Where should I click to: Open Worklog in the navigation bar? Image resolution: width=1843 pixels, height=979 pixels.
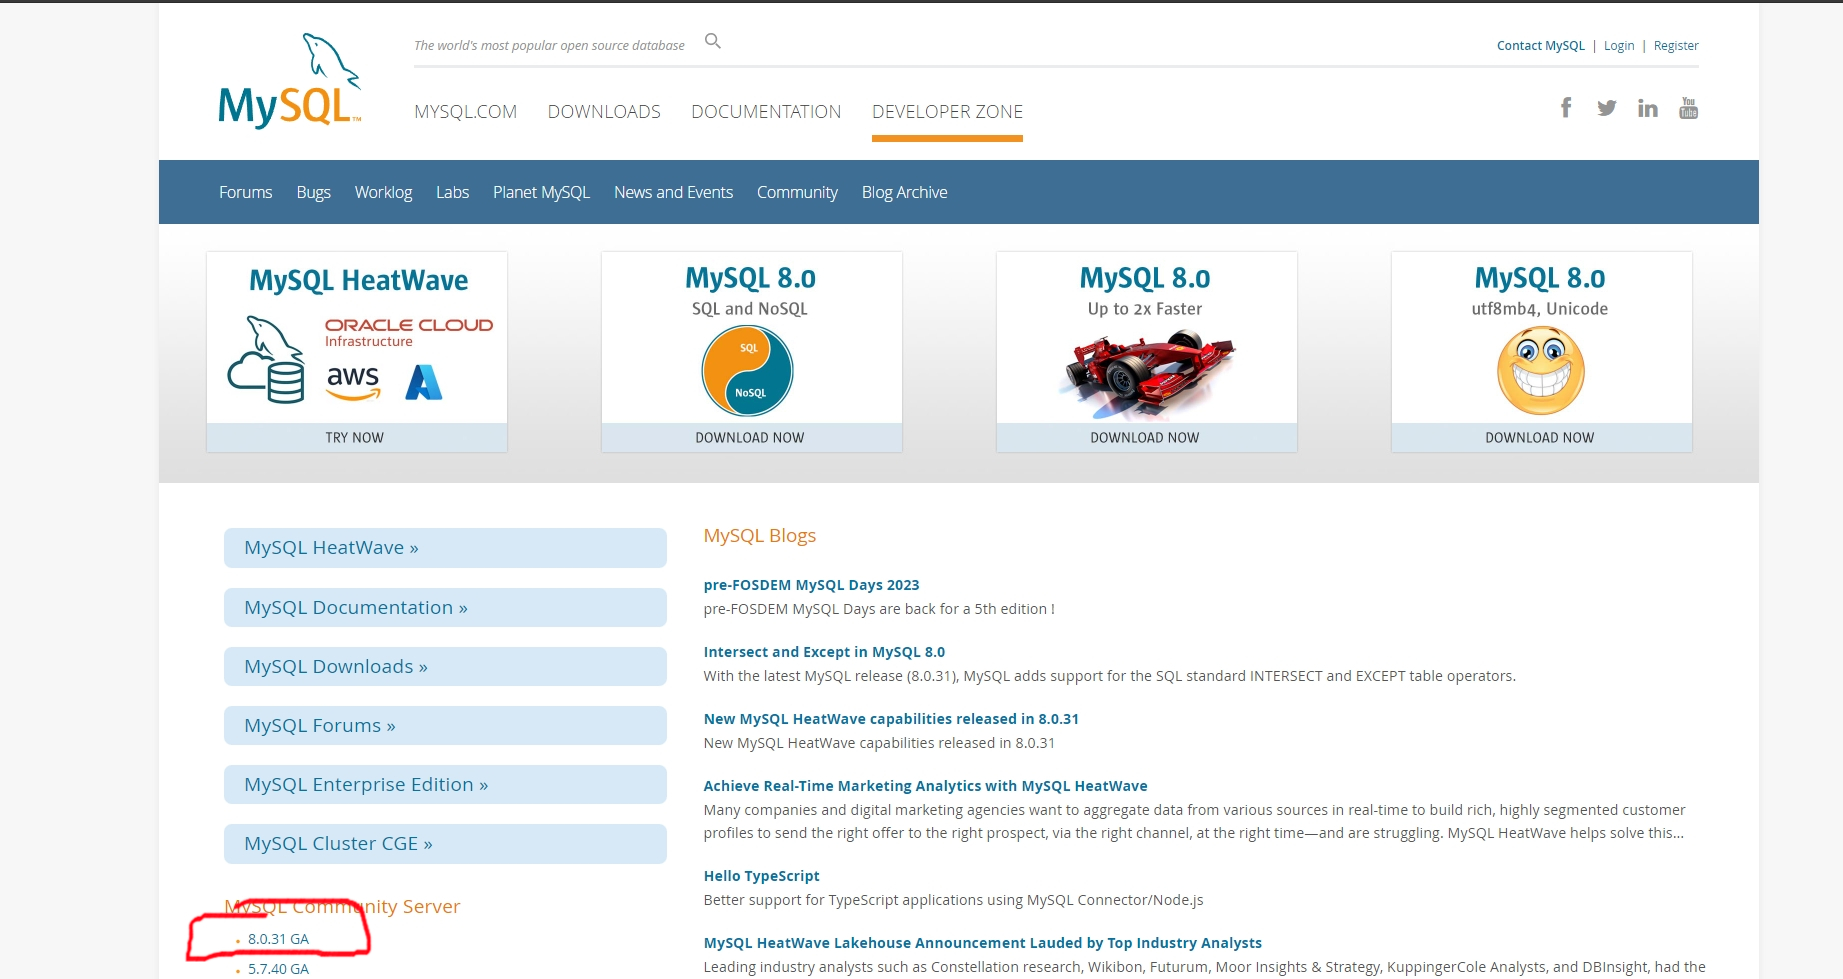pos(383,192)
